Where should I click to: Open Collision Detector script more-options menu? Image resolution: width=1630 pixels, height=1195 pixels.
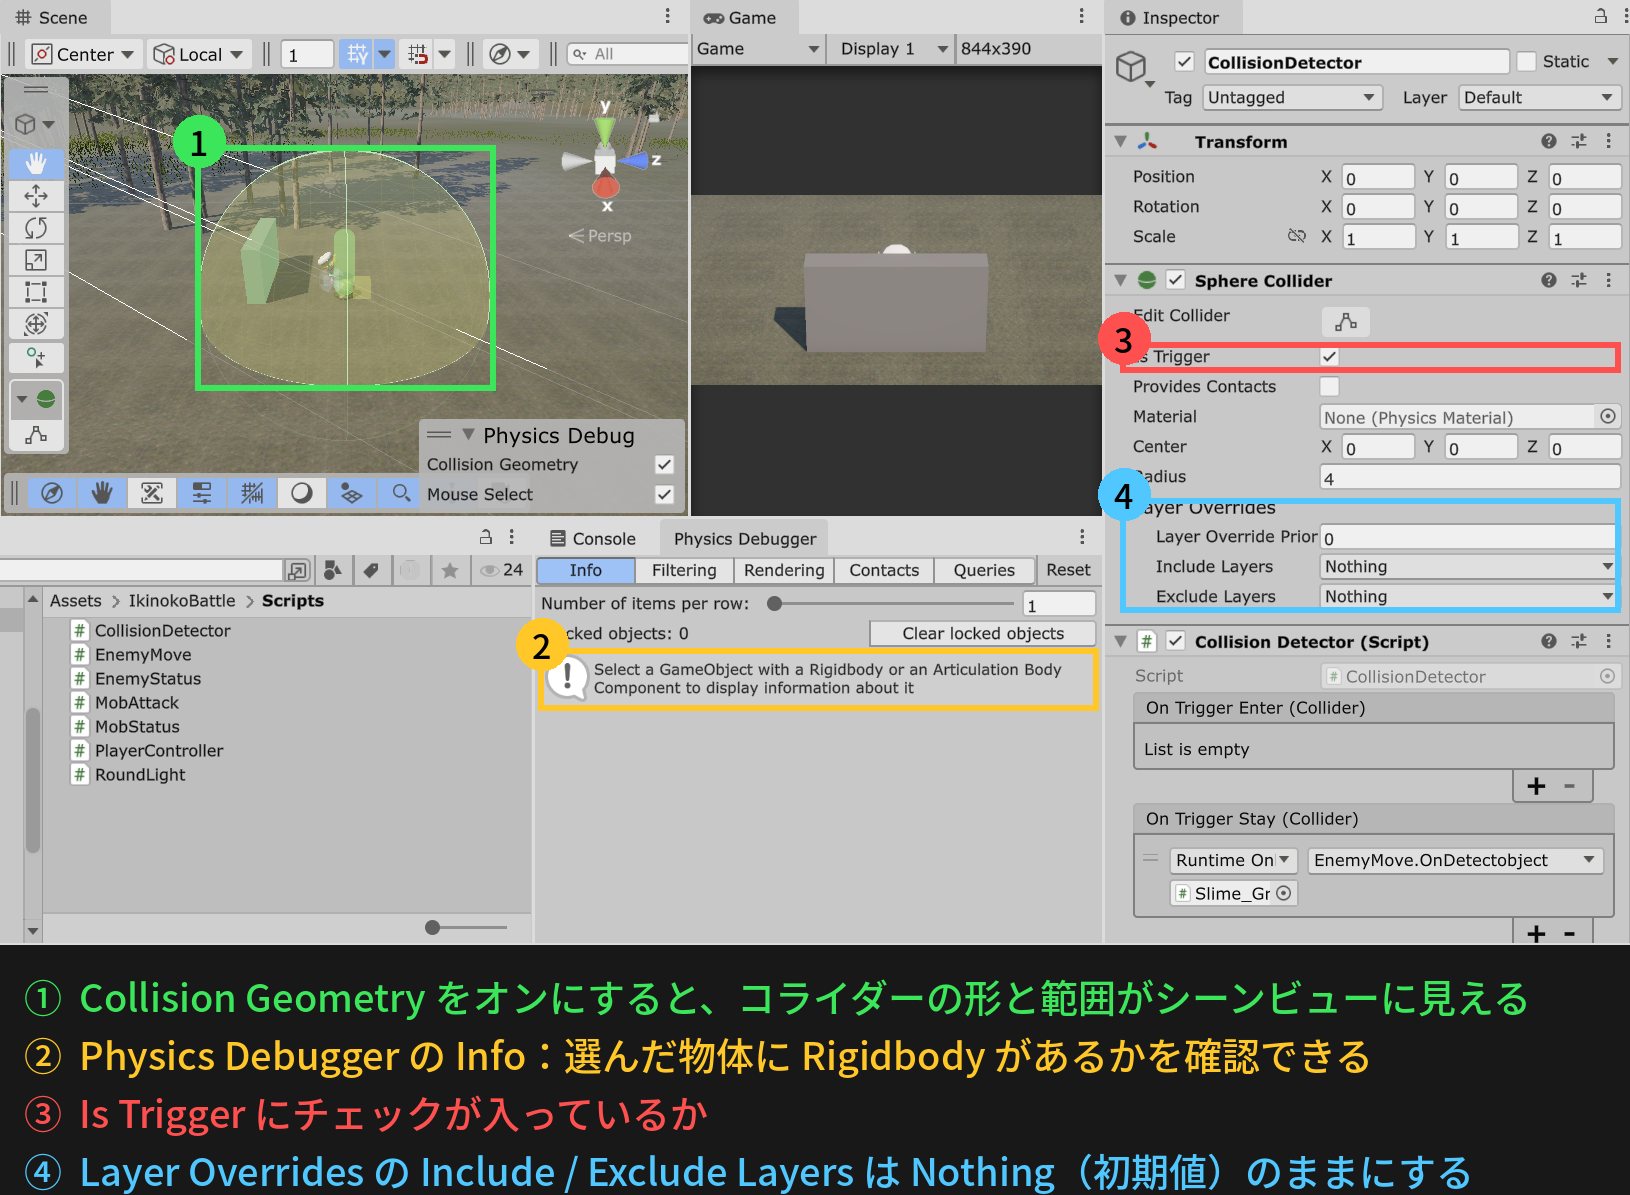1608,641
